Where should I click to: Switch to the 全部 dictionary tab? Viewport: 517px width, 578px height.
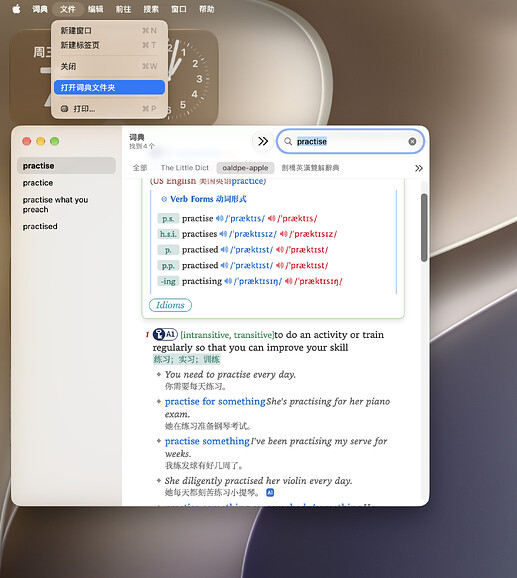tap(140, 168)
